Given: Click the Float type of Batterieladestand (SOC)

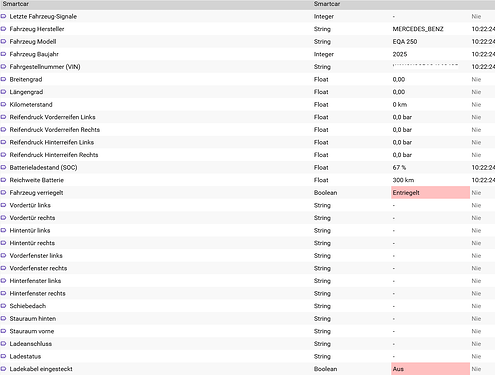Looking at the screenshot, I should pos(321,167).
